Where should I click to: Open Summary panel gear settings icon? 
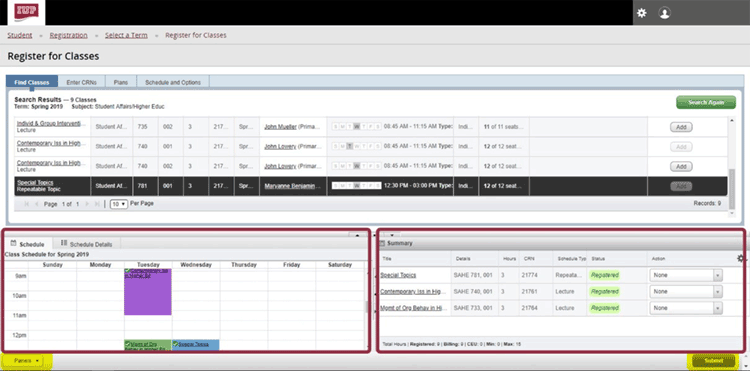[741, 258]
